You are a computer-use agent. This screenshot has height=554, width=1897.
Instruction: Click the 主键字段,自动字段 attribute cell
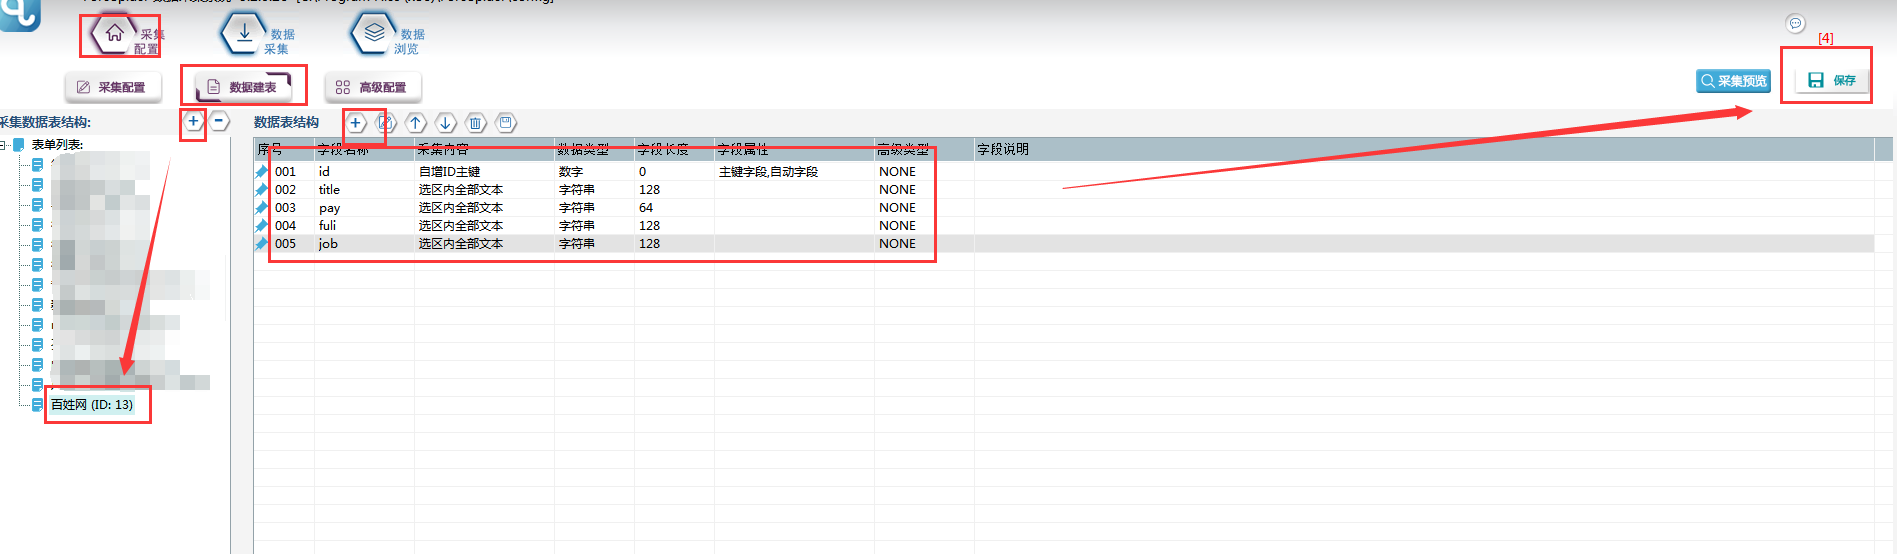point(794,172)
